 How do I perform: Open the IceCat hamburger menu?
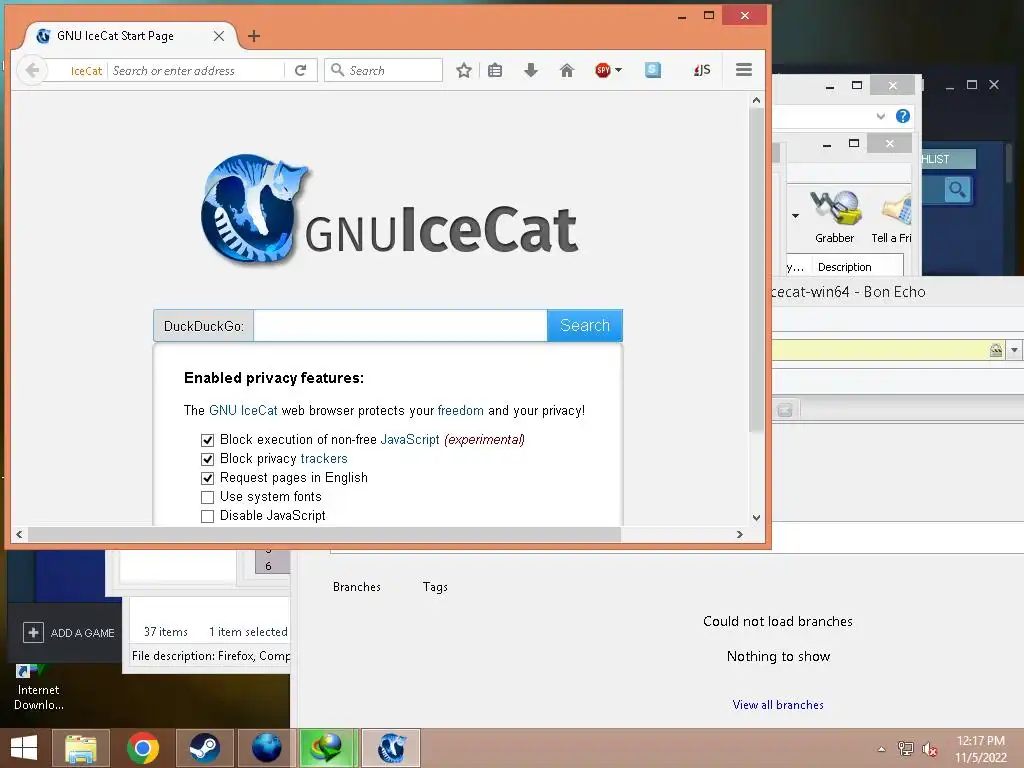tap(744, 70)
